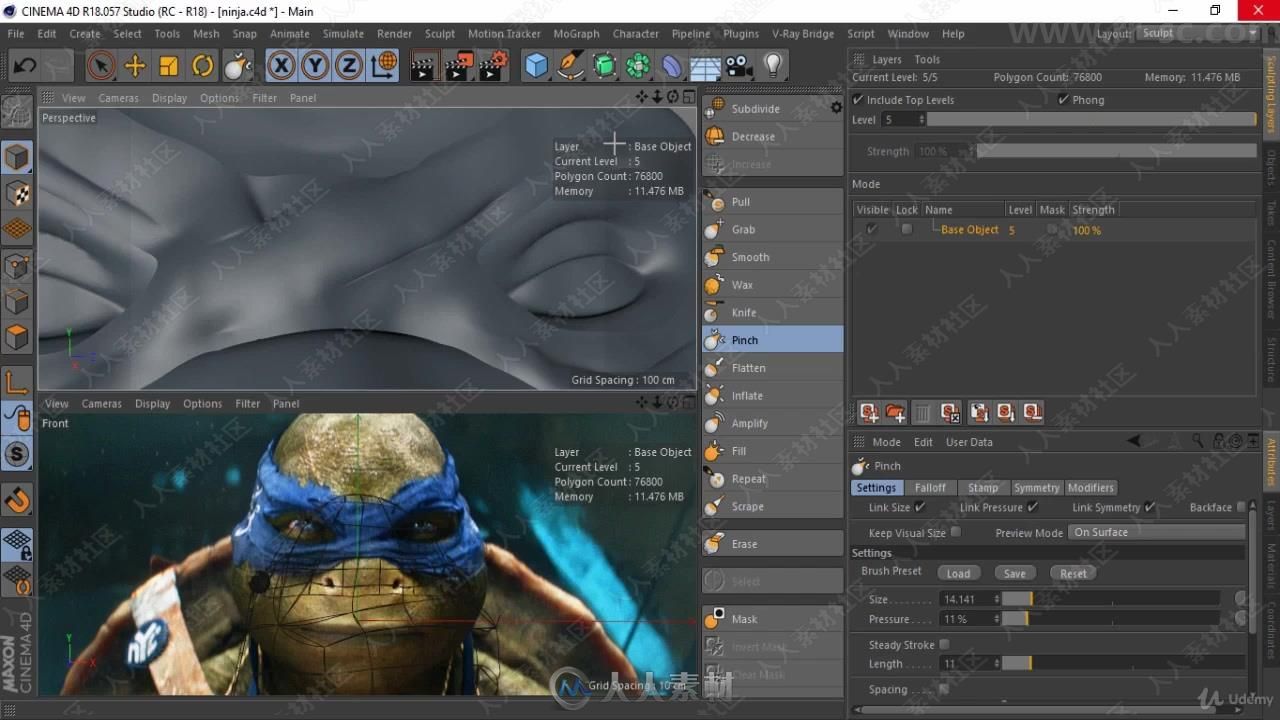Open Edit Render Settings icon
The height and width of the screenshot is (720, 1280).
click(x=492, y=67)
